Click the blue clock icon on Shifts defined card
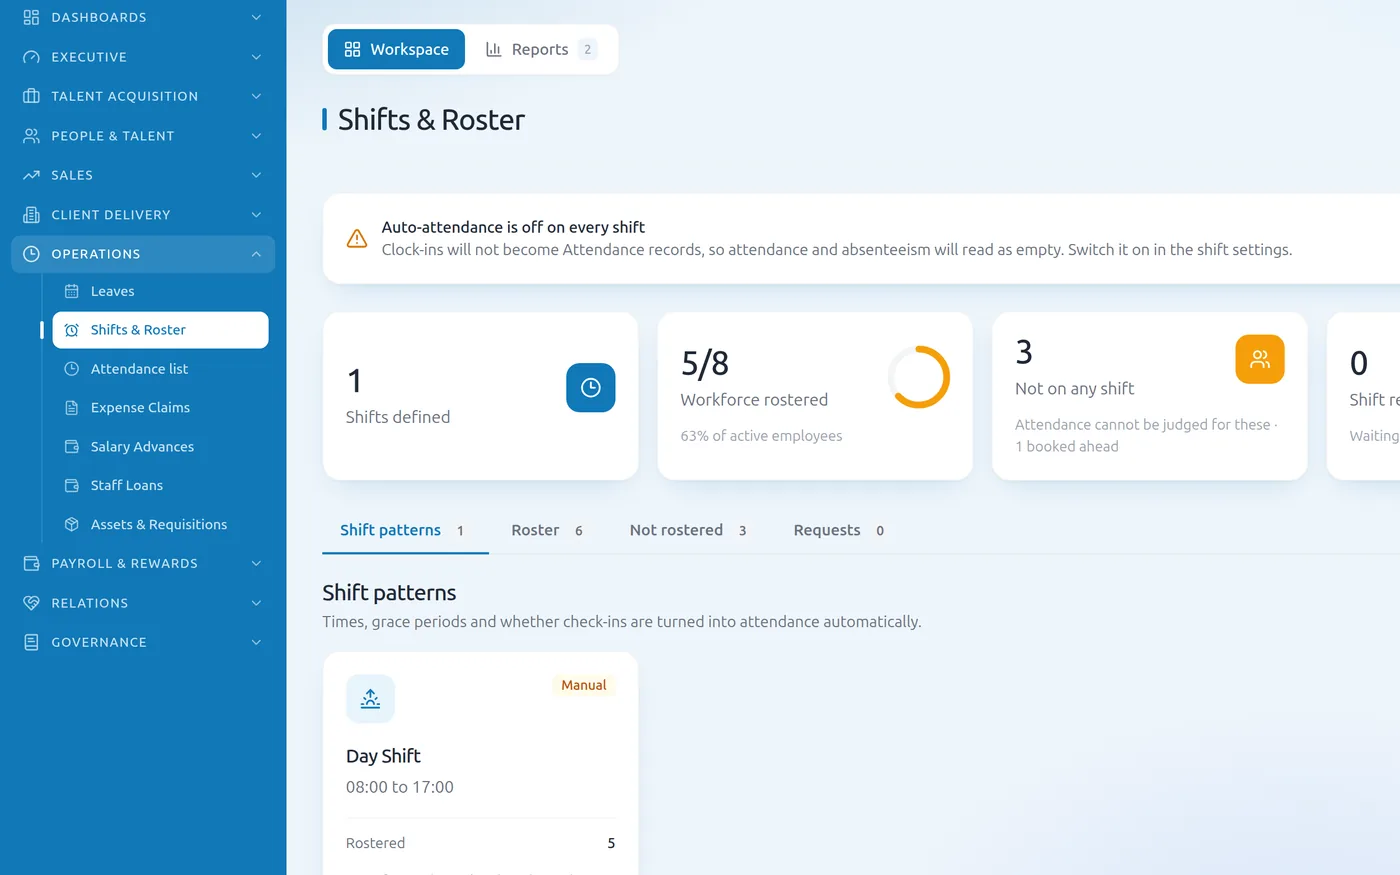The width and height of the screenshot is (1400, 875). pos(590,388)
